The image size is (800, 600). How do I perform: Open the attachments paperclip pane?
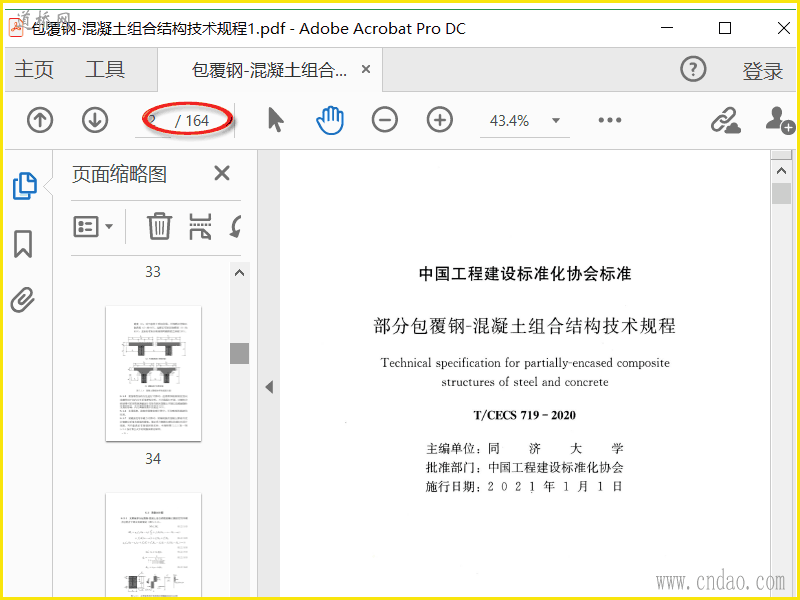(x=23, y=300)
